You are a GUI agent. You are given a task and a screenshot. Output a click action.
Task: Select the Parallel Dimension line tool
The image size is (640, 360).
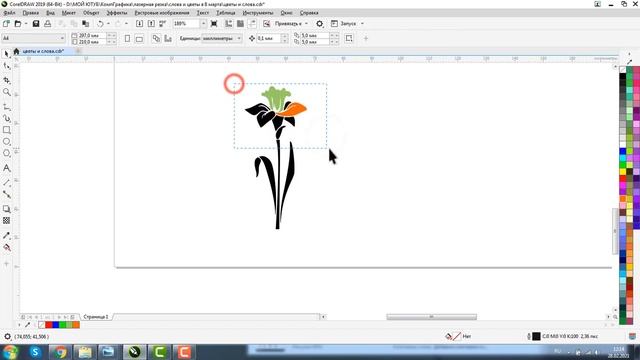[7, 182]
